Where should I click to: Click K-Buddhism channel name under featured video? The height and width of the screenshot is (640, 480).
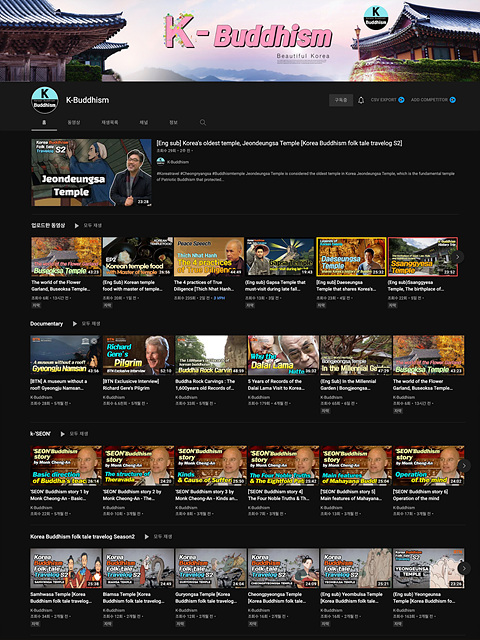click(x=178, y=162)
